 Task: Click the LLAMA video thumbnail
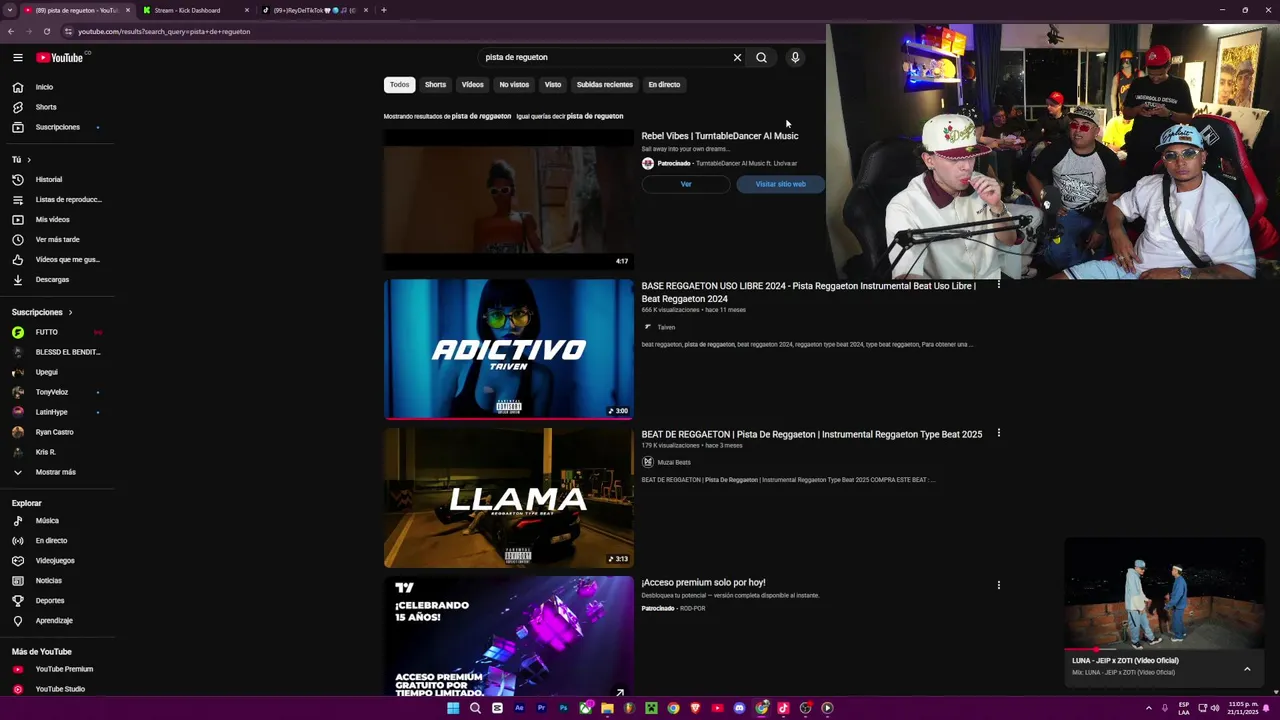[x=509, y=498]
